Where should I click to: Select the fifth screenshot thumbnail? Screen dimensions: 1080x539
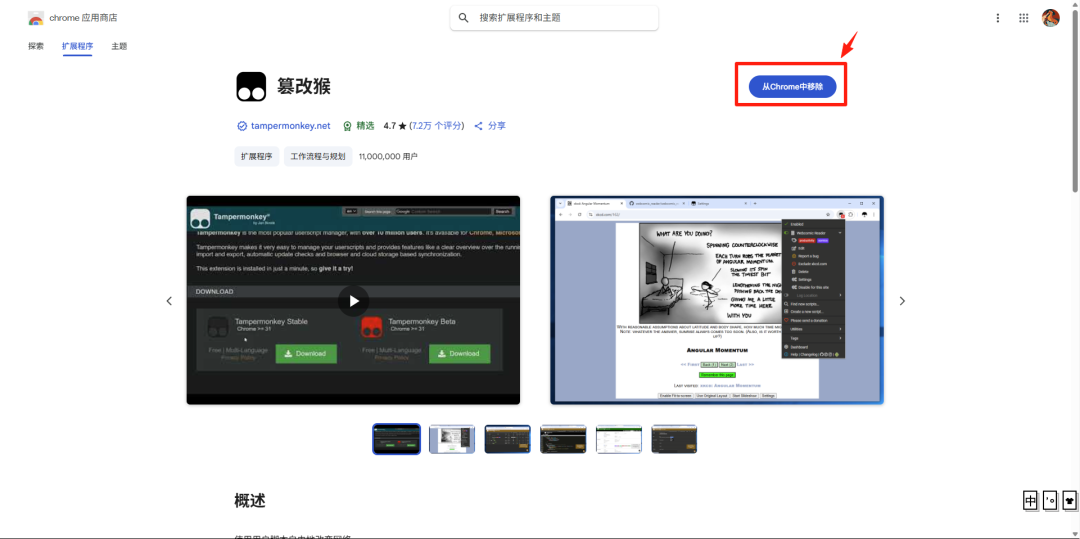619,439
